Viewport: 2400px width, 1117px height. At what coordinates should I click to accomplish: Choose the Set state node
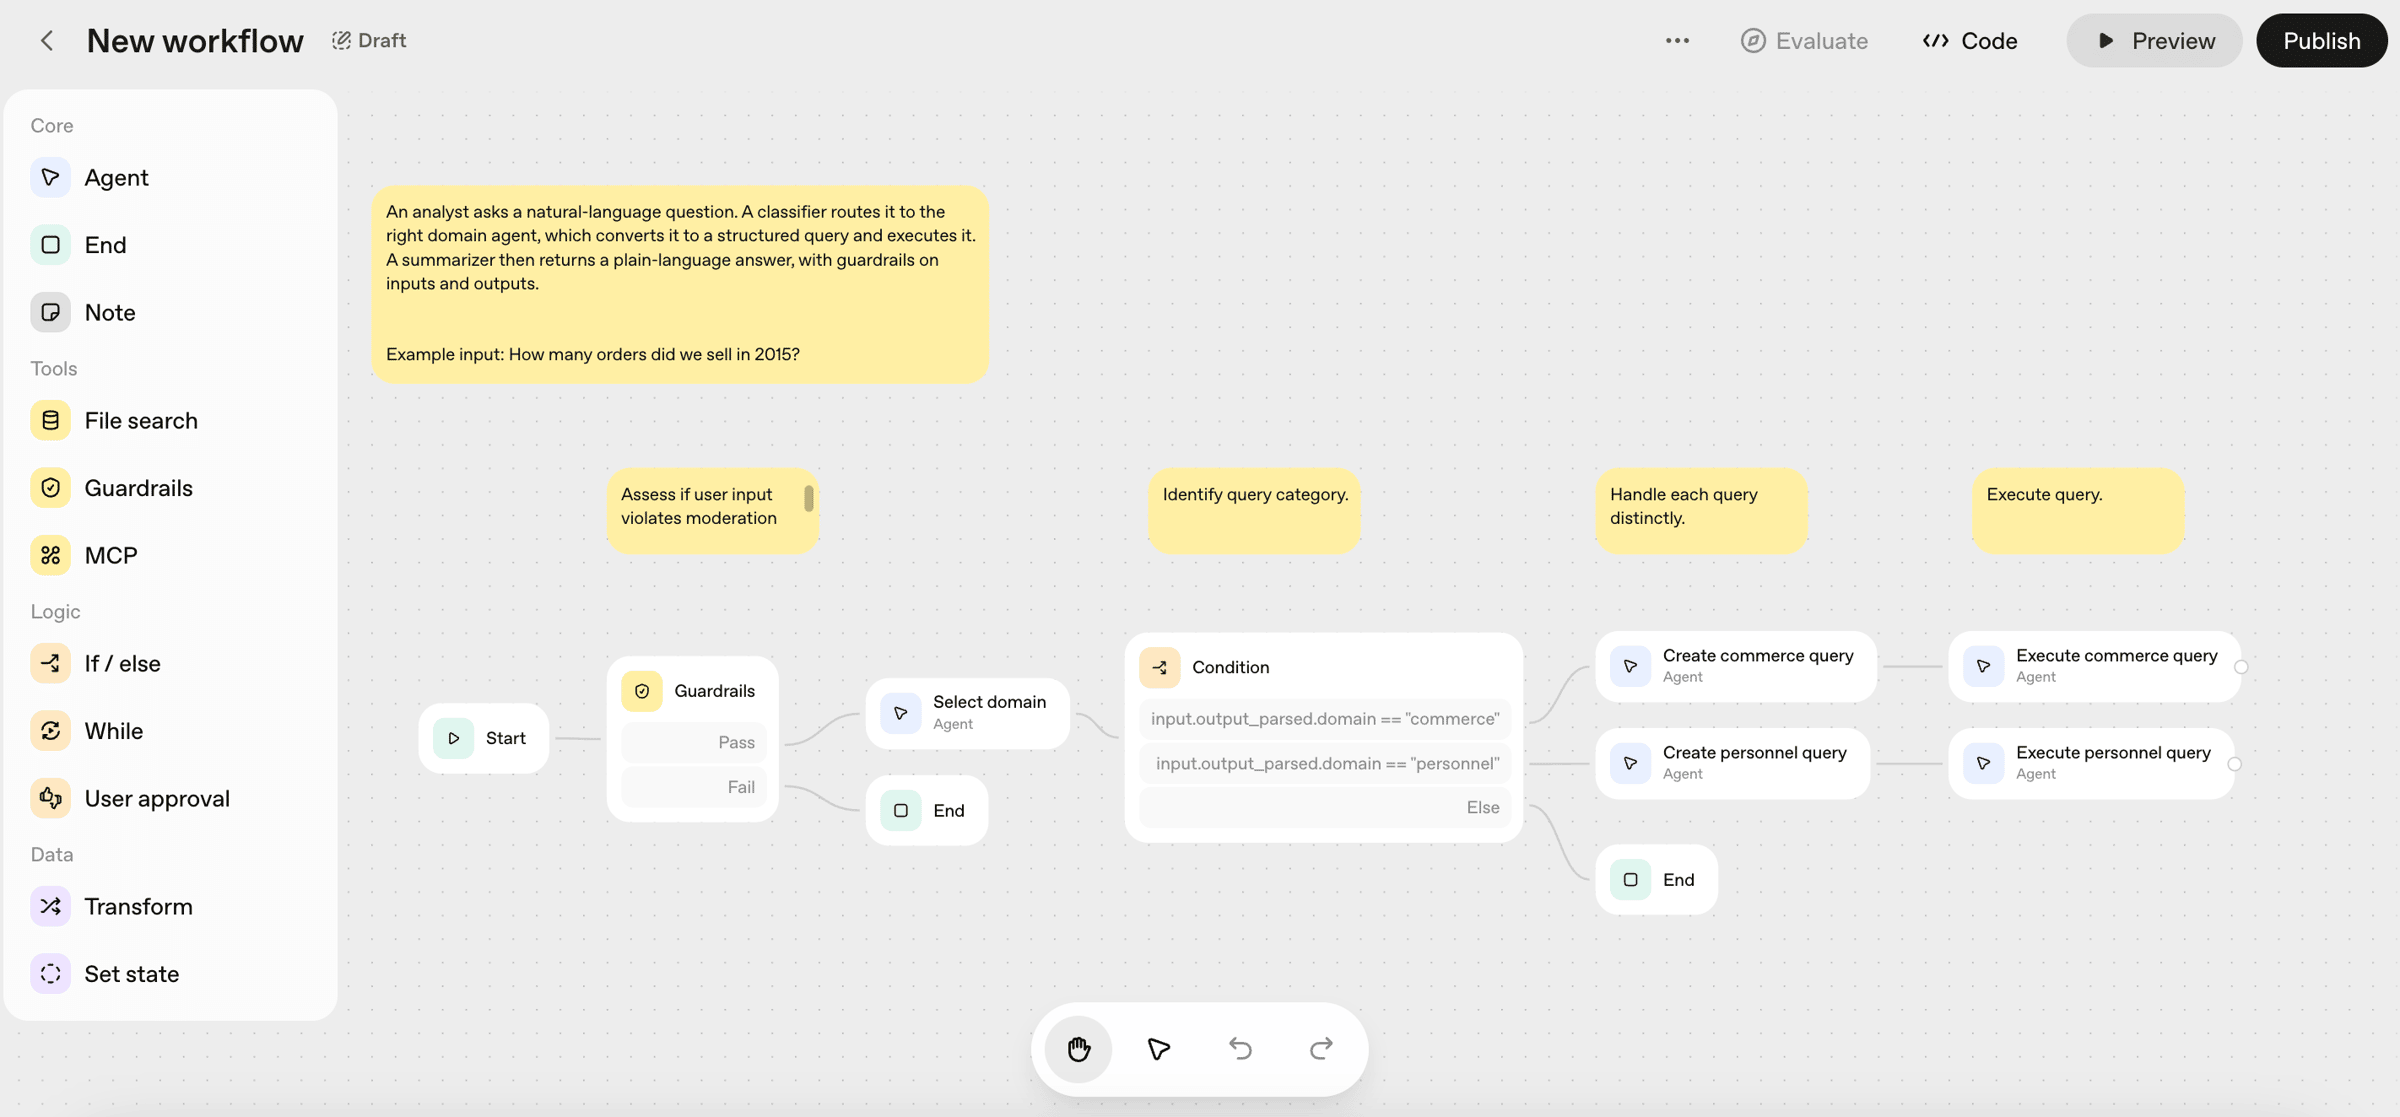pyautogui.click(x=131, y=974)
